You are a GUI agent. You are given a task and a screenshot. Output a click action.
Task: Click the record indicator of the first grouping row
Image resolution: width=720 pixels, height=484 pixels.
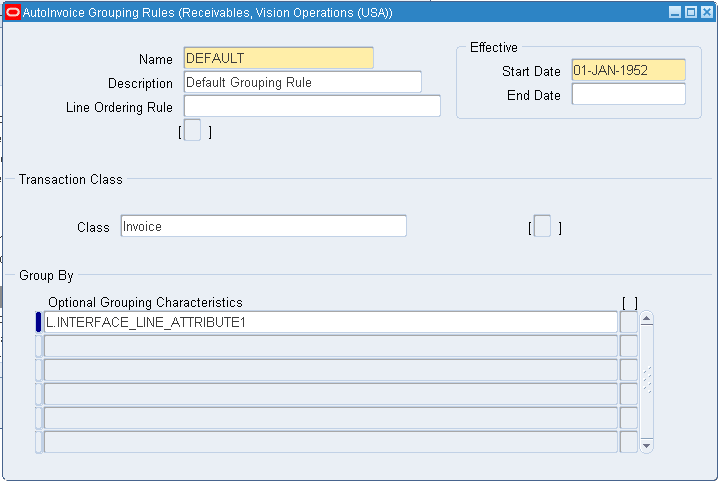point(39,322)
